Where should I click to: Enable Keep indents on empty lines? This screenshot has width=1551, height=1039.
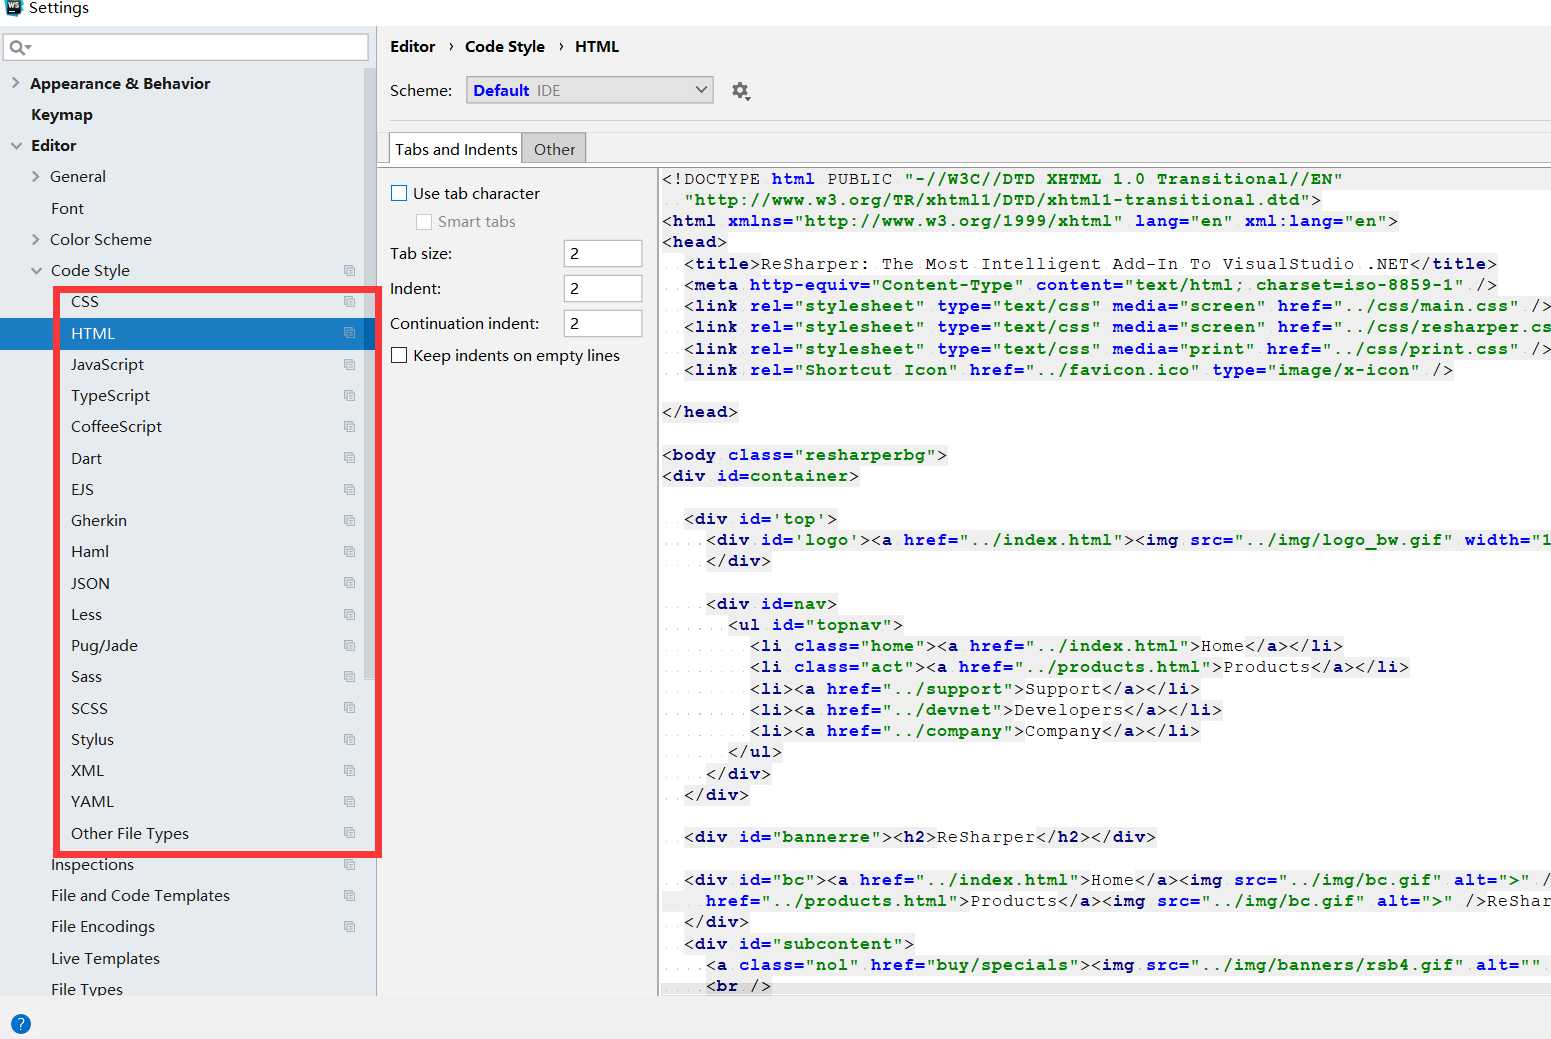click(399, 355)
